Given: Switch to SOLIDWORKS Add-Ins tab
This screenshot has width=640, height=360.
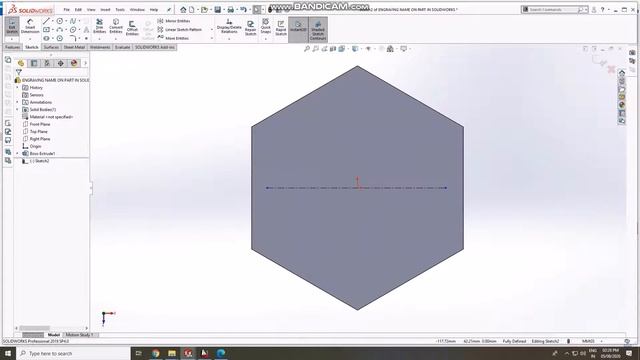Looking at the screenshot, I should pyautogui.click(x=154, y=47).
